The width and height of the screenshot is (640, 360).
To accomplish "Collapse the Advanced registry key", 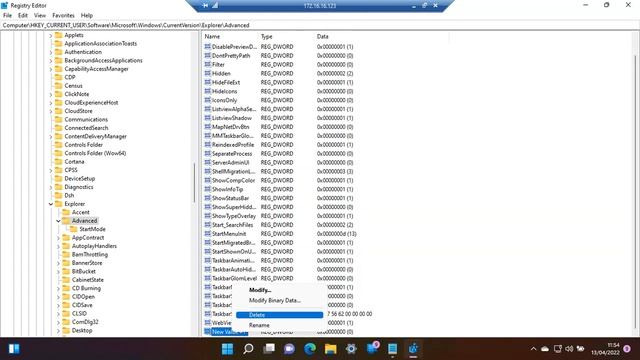I will [x=58, y=221].
